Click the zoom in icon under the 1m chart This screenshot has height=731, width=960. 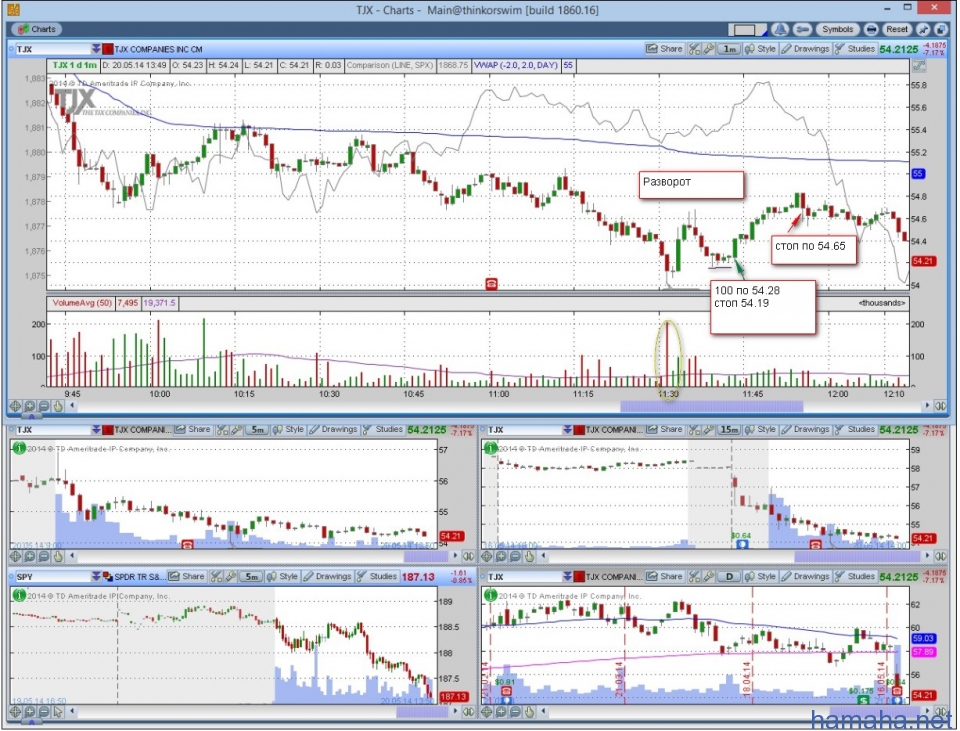(x=29, y=405)
